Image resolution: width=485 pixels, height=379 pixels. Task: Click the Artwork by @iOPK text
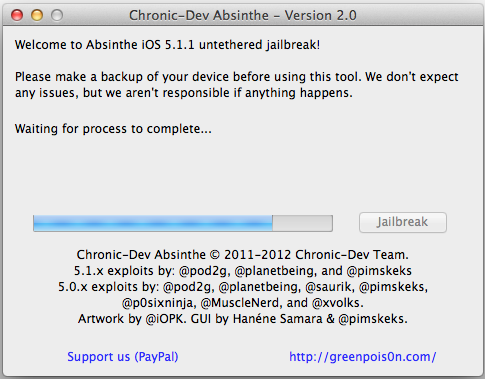click(132, 319)
